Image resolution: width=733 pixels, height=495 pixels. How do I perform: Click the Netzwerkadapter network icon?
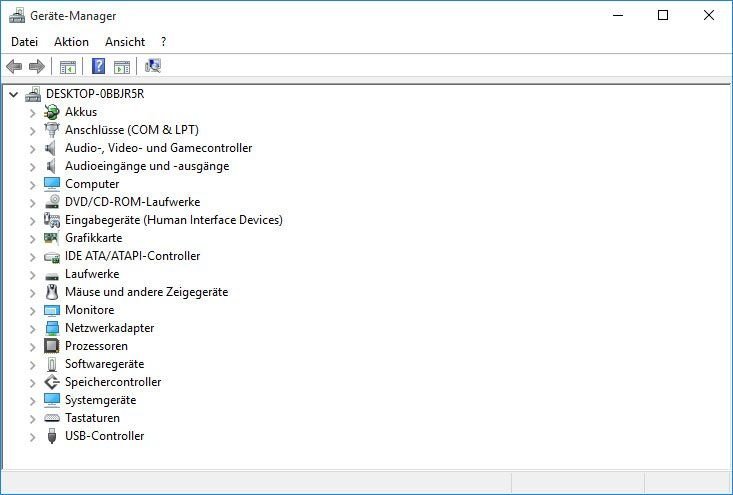[52, 328]
